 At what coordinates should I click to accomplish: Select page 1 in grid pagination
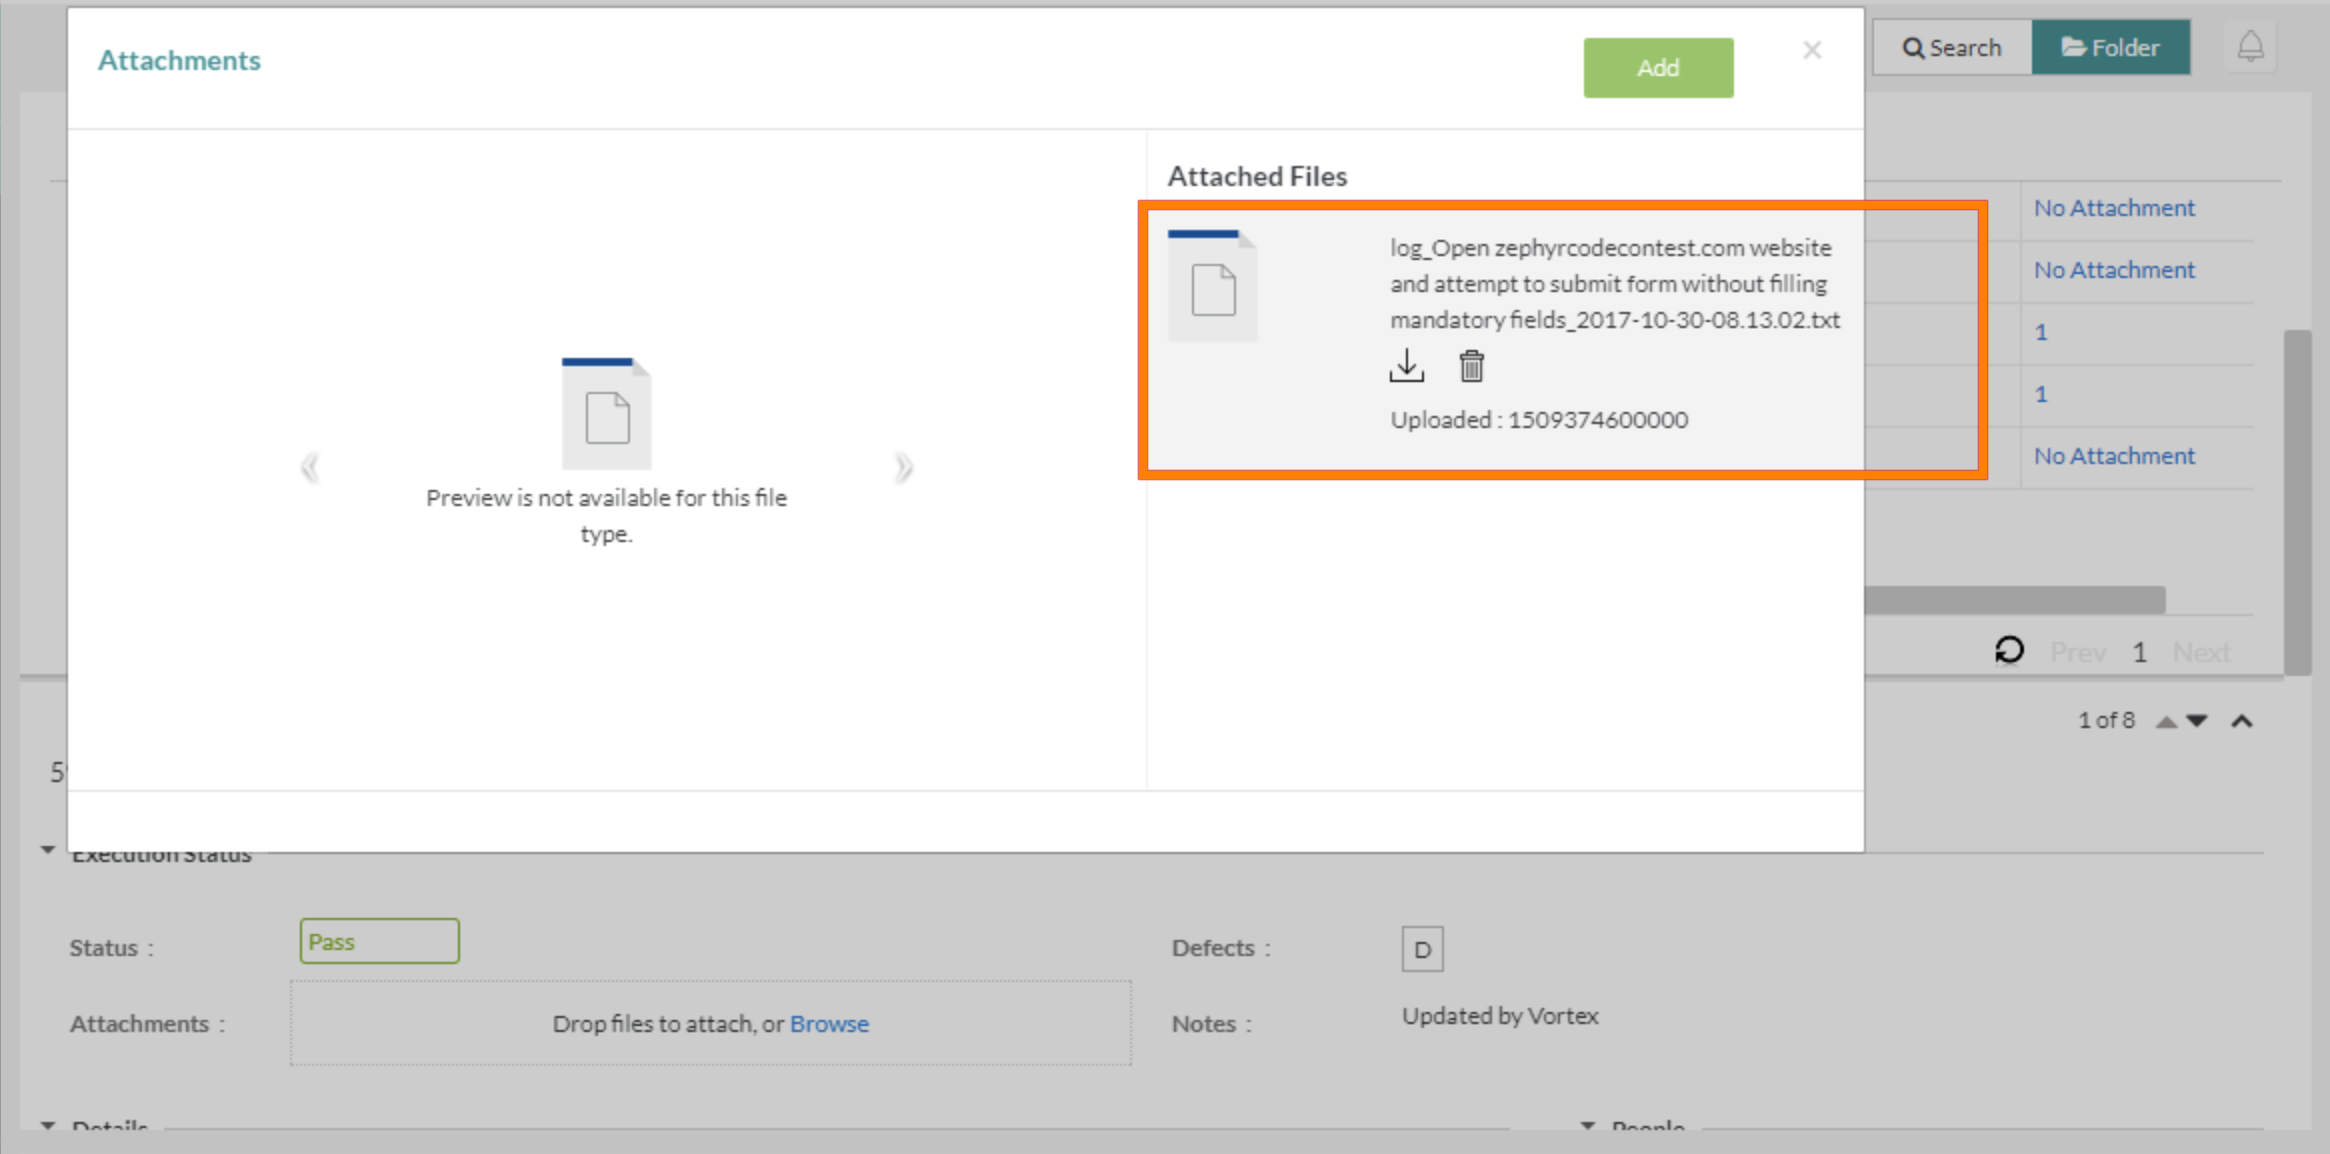tap(2139, 652)
